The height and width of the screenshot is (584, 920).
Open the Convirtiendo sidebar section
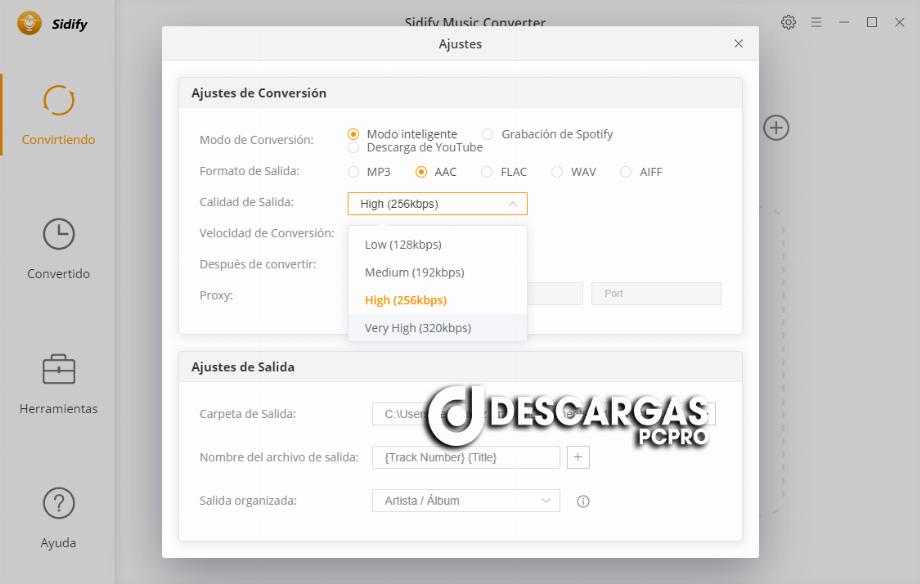pos(58,115)
